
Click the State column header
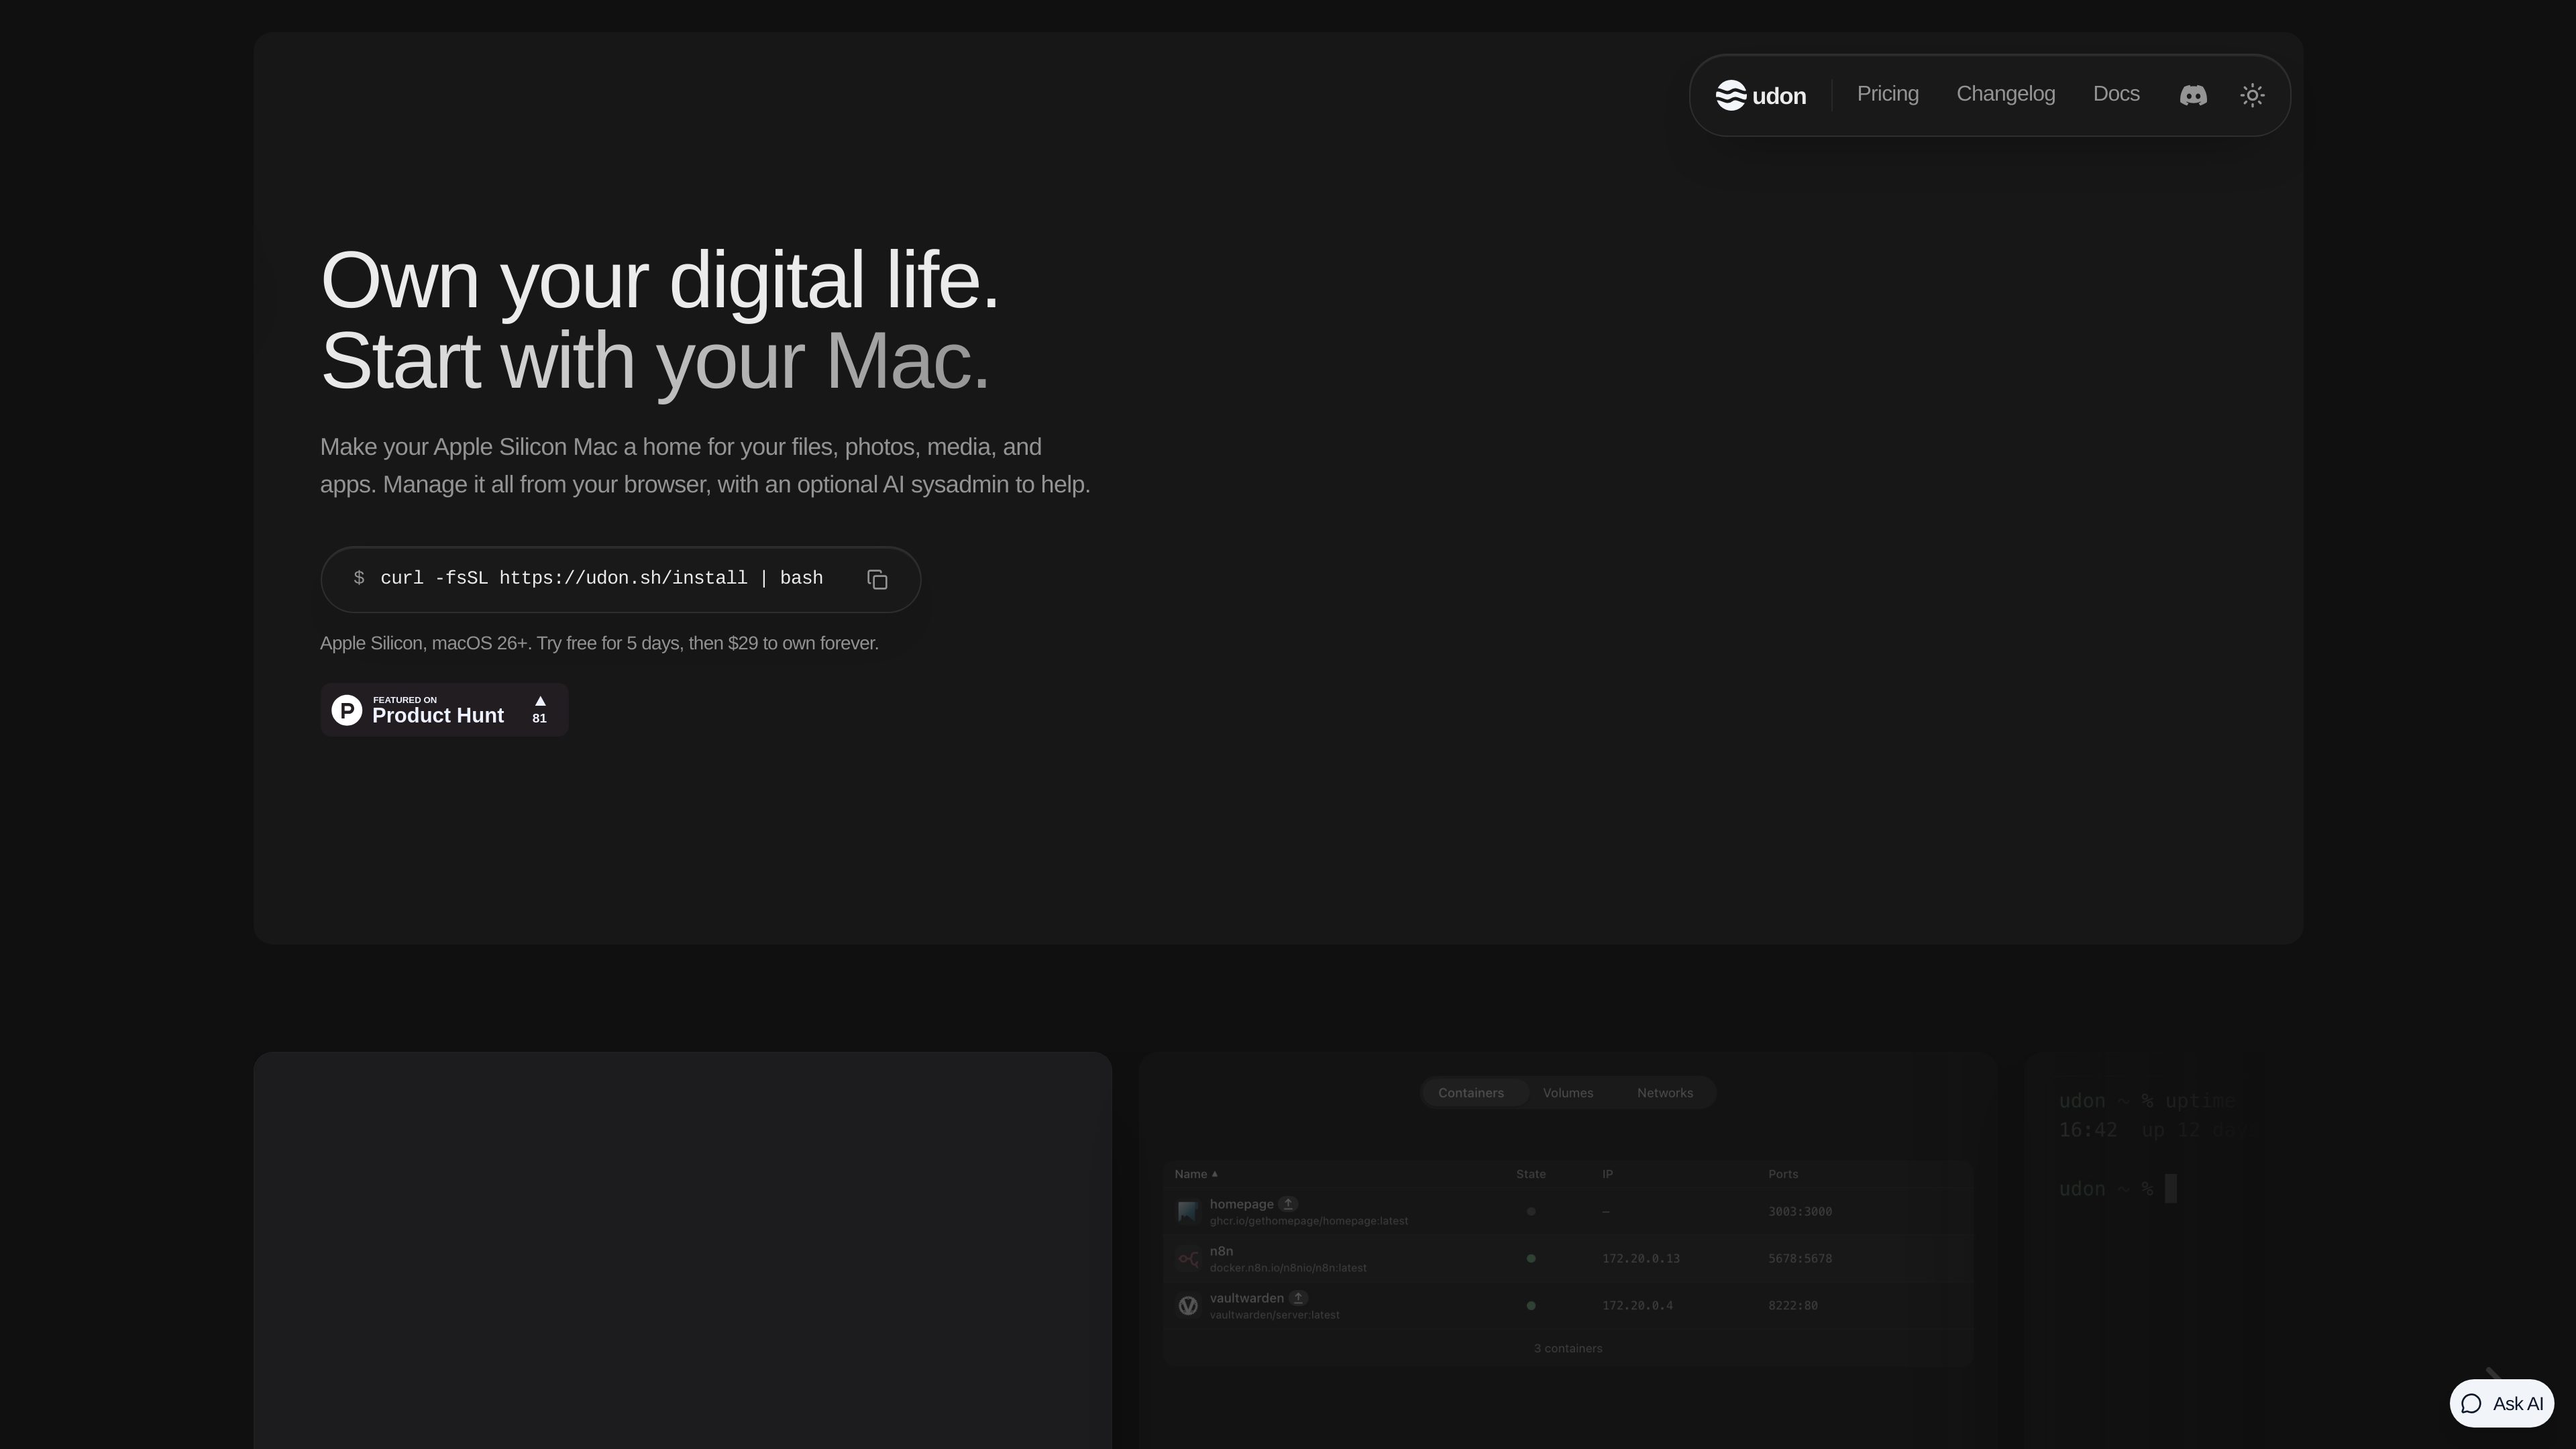click(1530, 1174)
